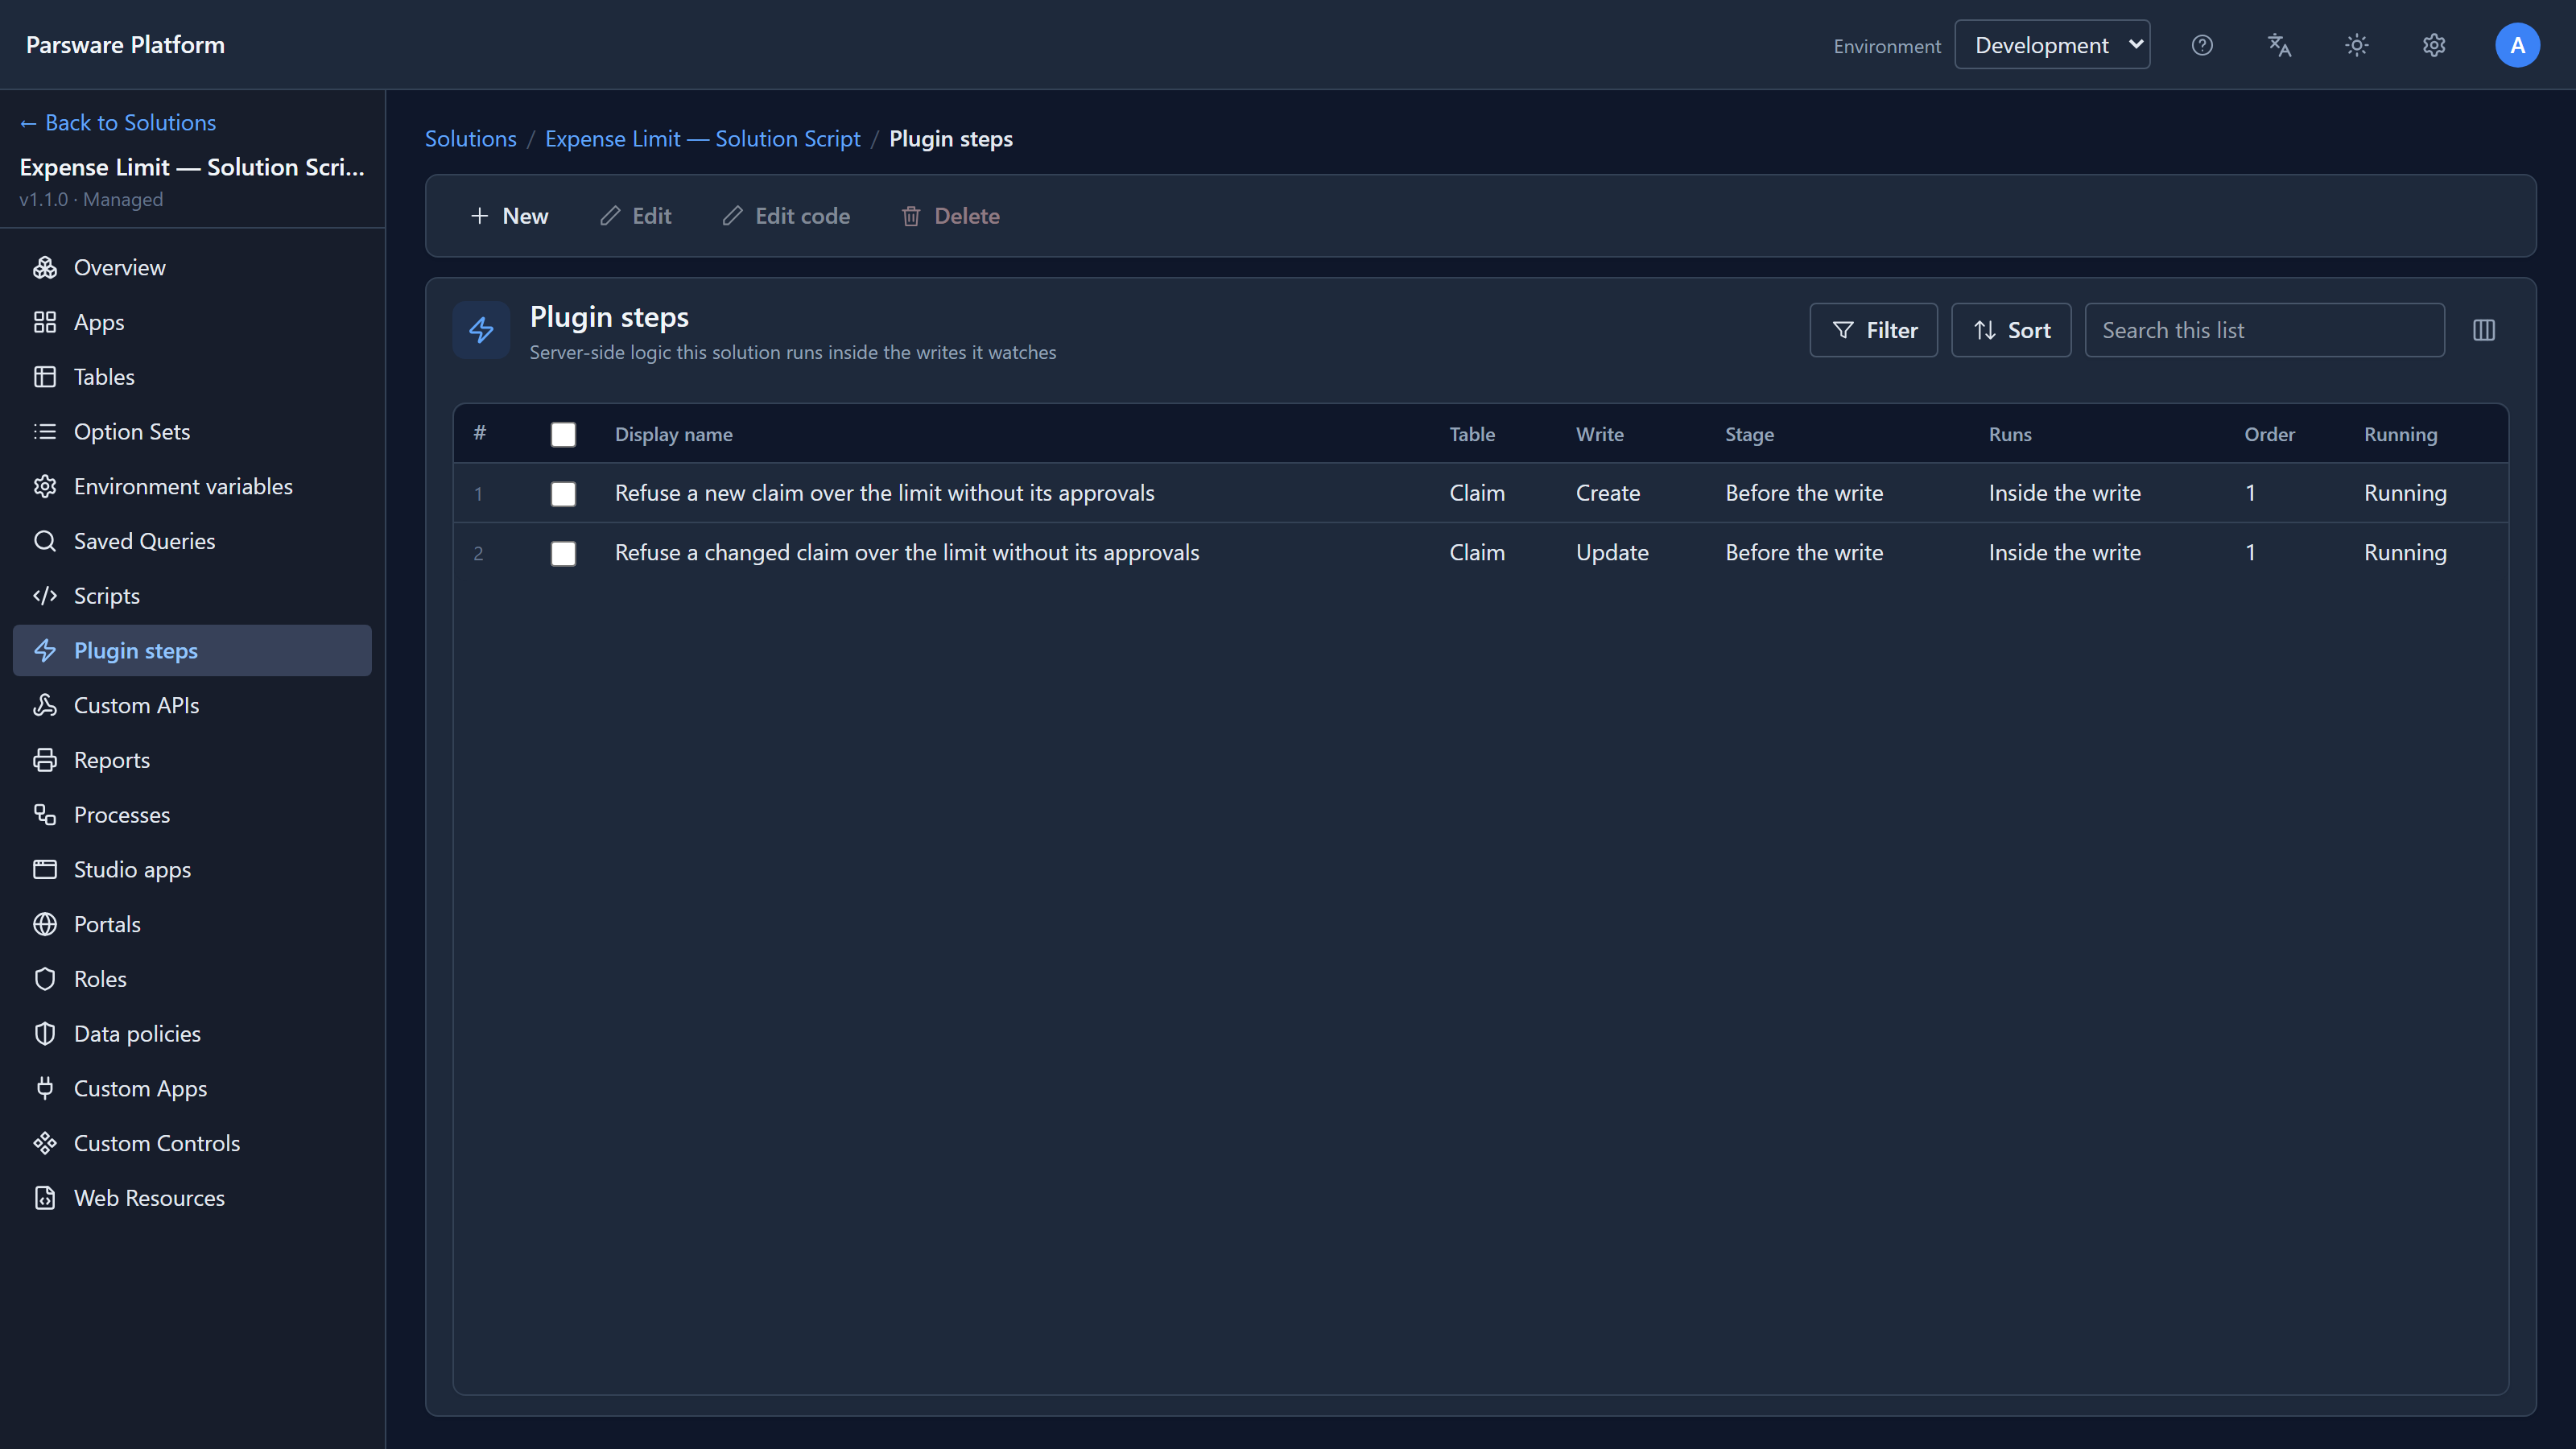Open Custom APIs section
The image size is (2576, 1449).
pyautogui.click(x=192, y=705)
